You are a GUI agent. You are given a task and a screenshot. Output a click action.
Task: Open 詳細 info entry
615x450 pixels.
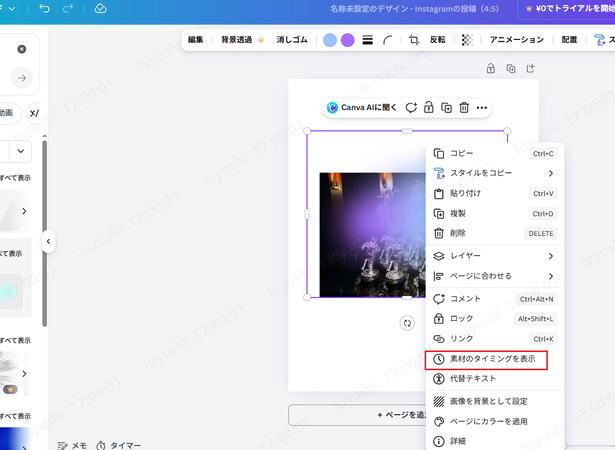click(x=495, y=441)
